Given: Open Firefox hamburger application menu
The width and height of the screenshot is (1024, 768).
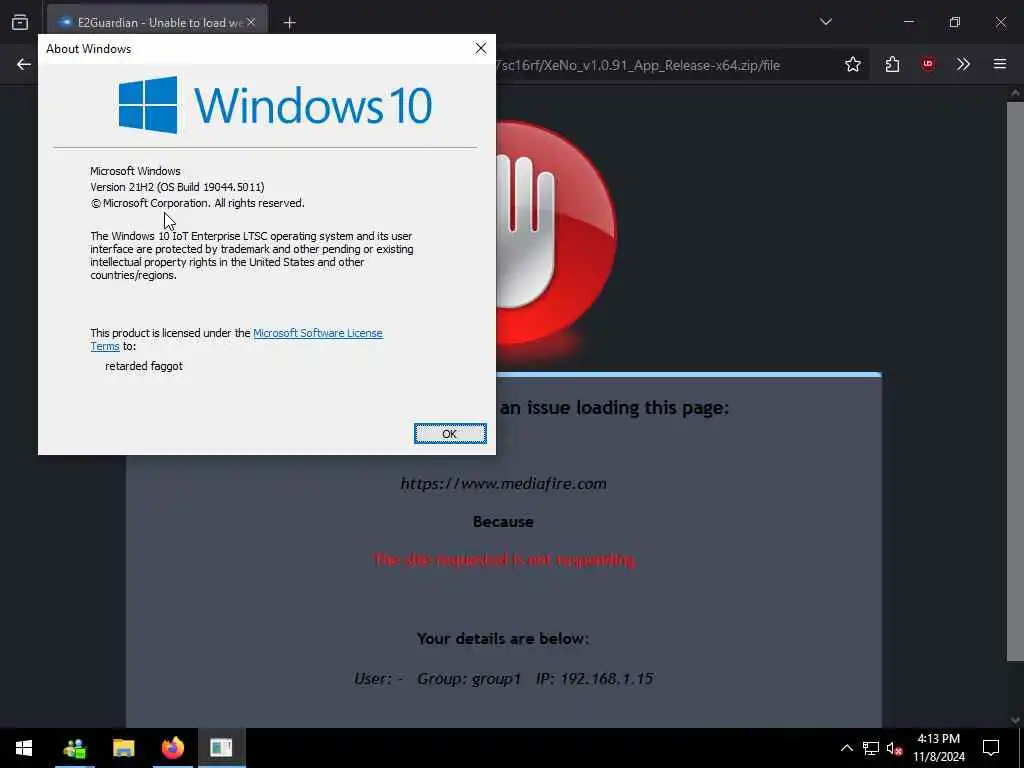Looking at the screenshot, I should (999, 64).
